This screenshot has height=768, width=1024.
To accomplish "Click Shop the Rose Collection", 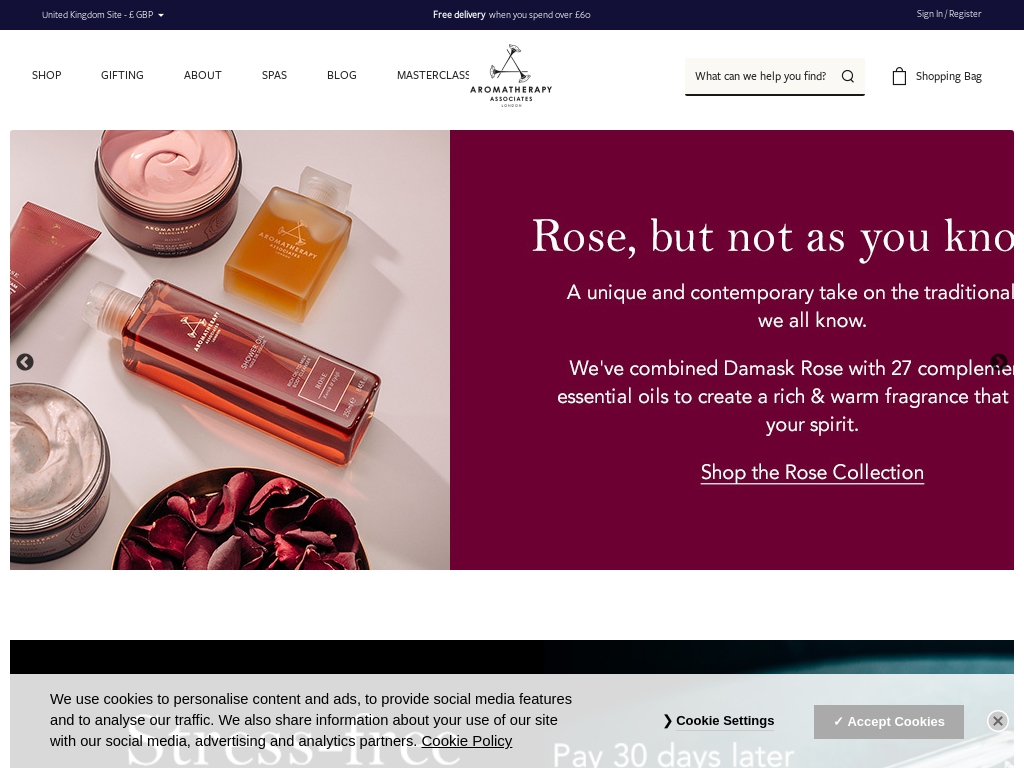I will [x=812, y=472].
